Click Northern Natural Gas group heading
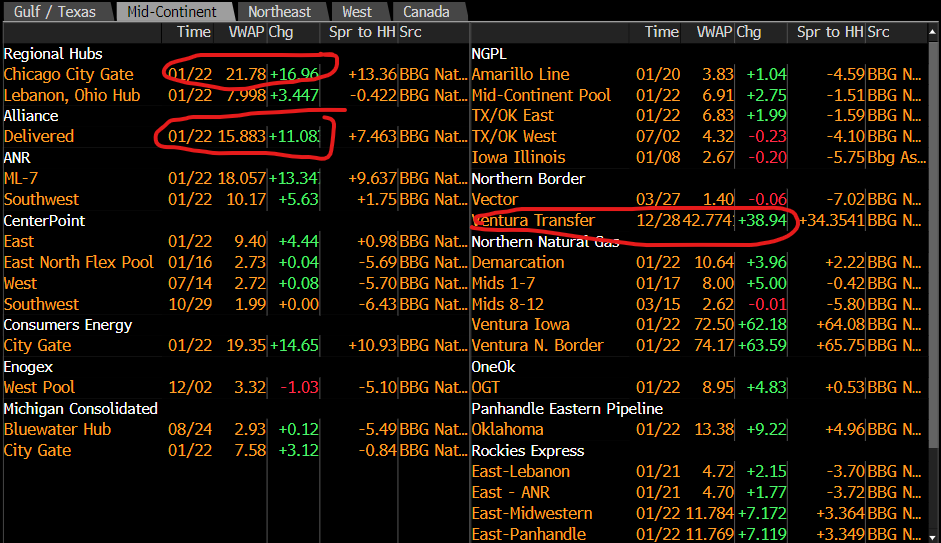 pos(545,242)
